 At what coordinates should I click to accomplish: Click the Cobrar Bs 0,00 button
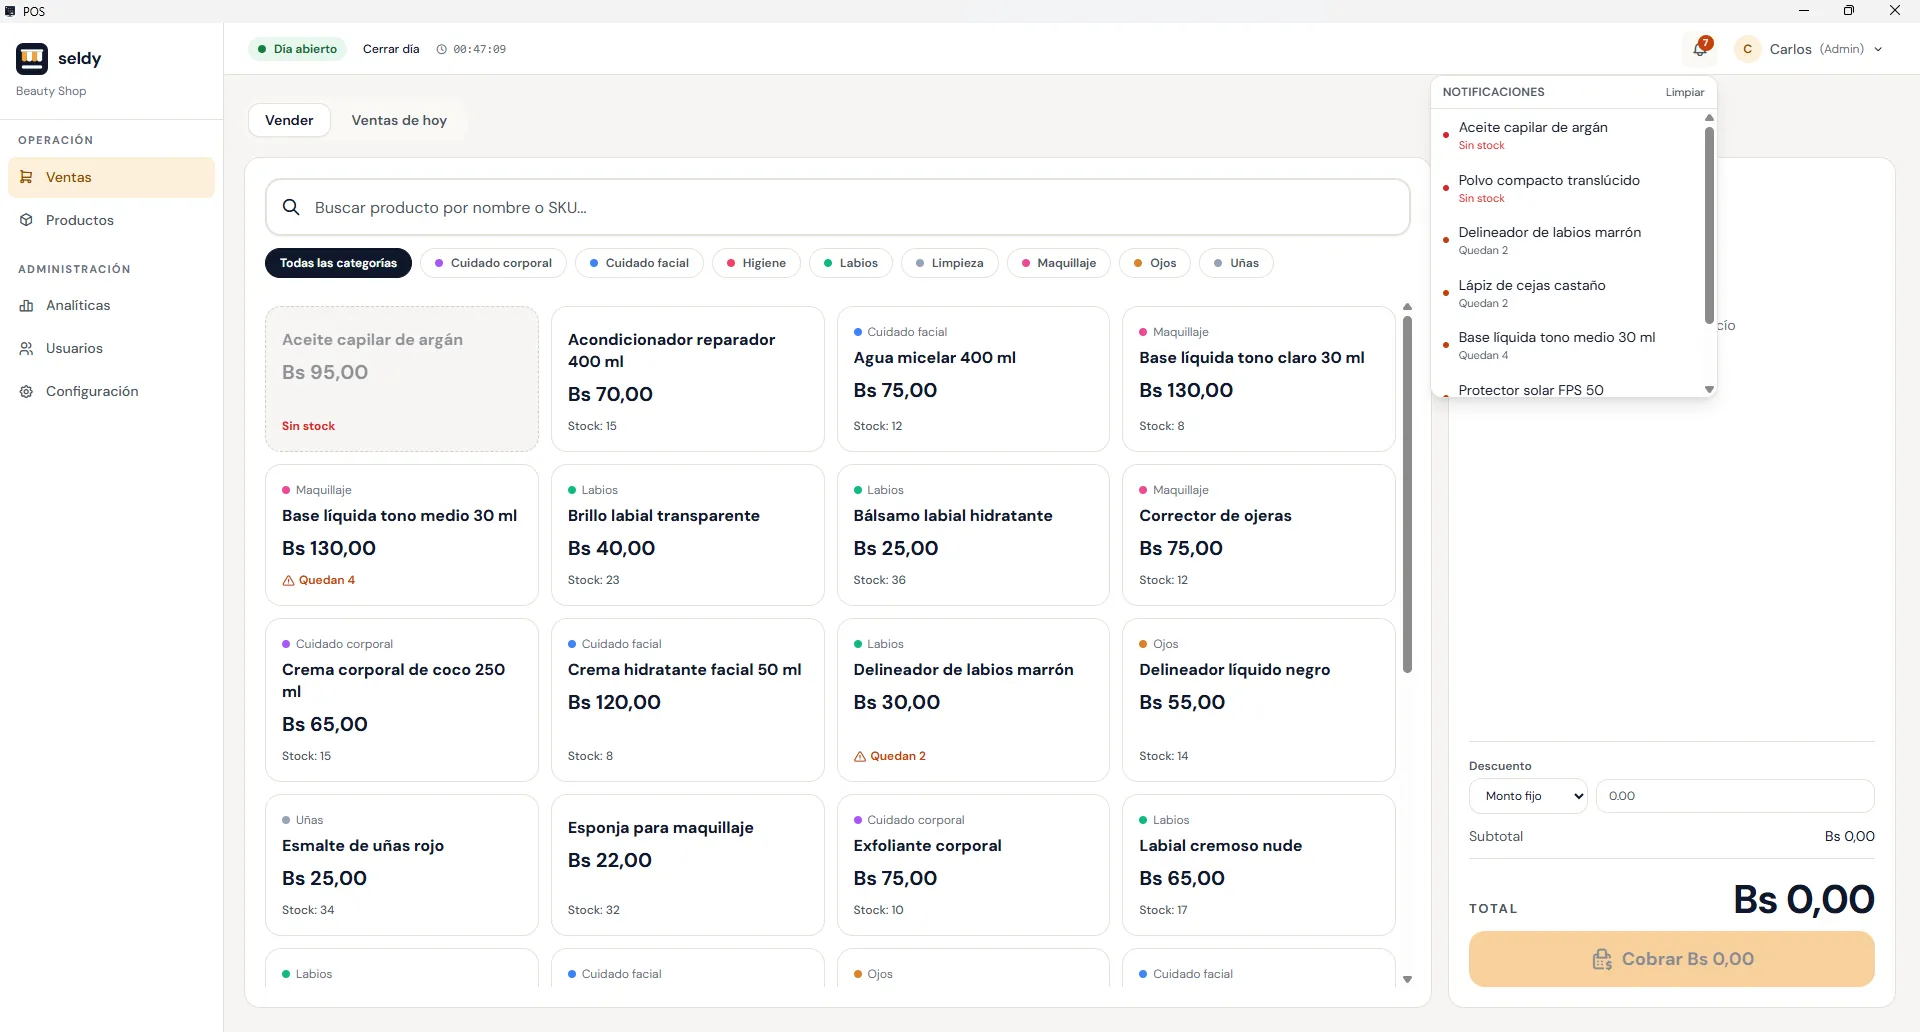click(1672, 959)
